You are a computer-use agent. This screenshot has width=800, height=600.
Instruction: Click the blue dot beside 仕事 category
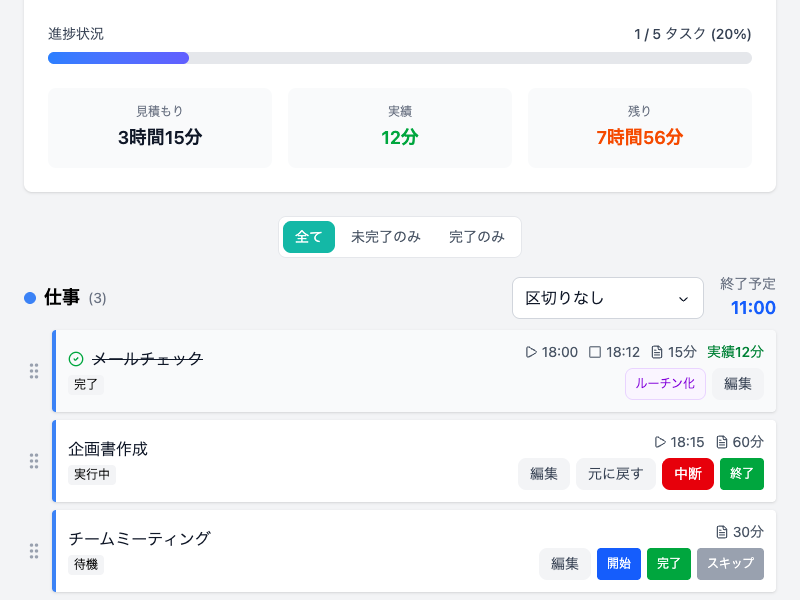[29, 297]
